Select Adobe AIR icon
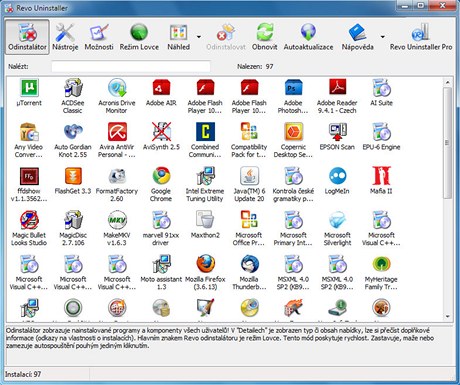The image size is (460, 385). (161, 87)
